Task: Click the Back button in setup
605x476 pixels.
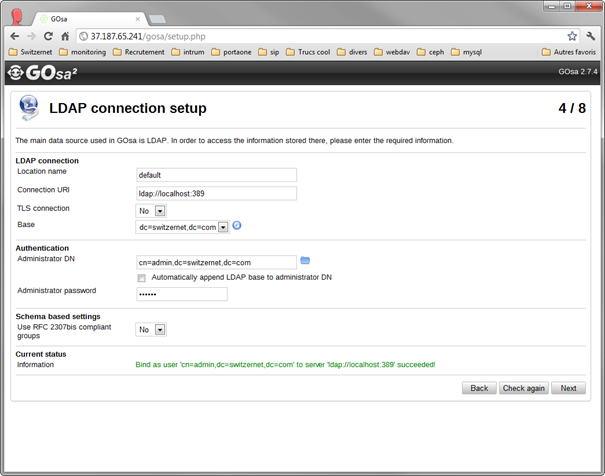Action: (x=479, y=388)
